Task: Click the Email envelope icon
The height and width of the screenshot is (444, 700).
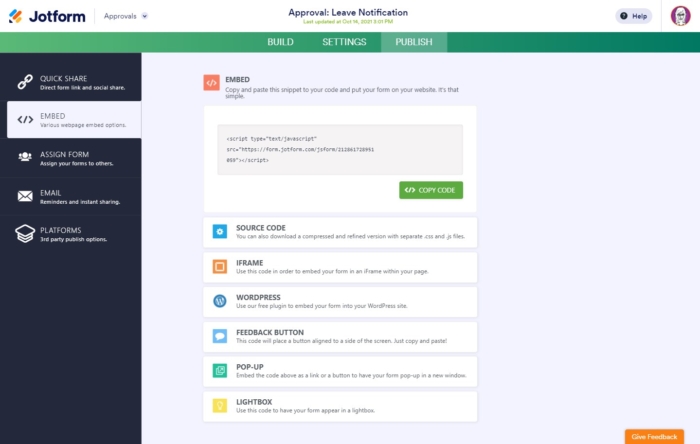Action: pos(25,196)
